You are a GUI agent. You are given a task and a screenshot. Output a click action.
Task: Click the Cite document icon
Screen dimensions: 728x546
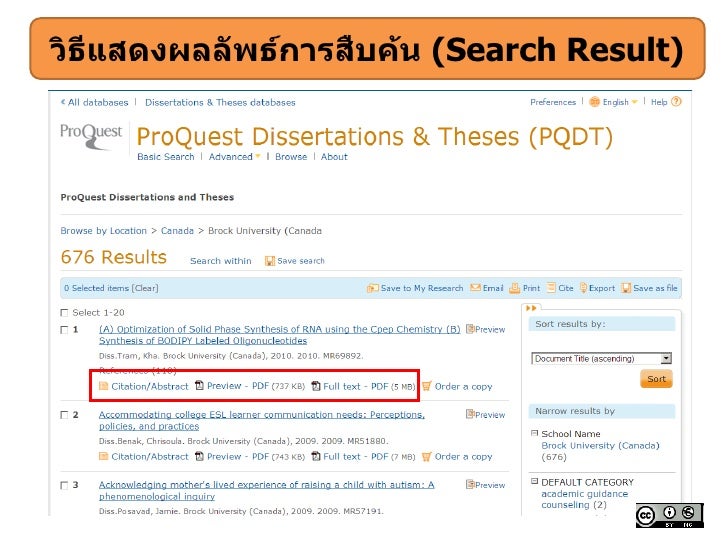tap(551, 288)
